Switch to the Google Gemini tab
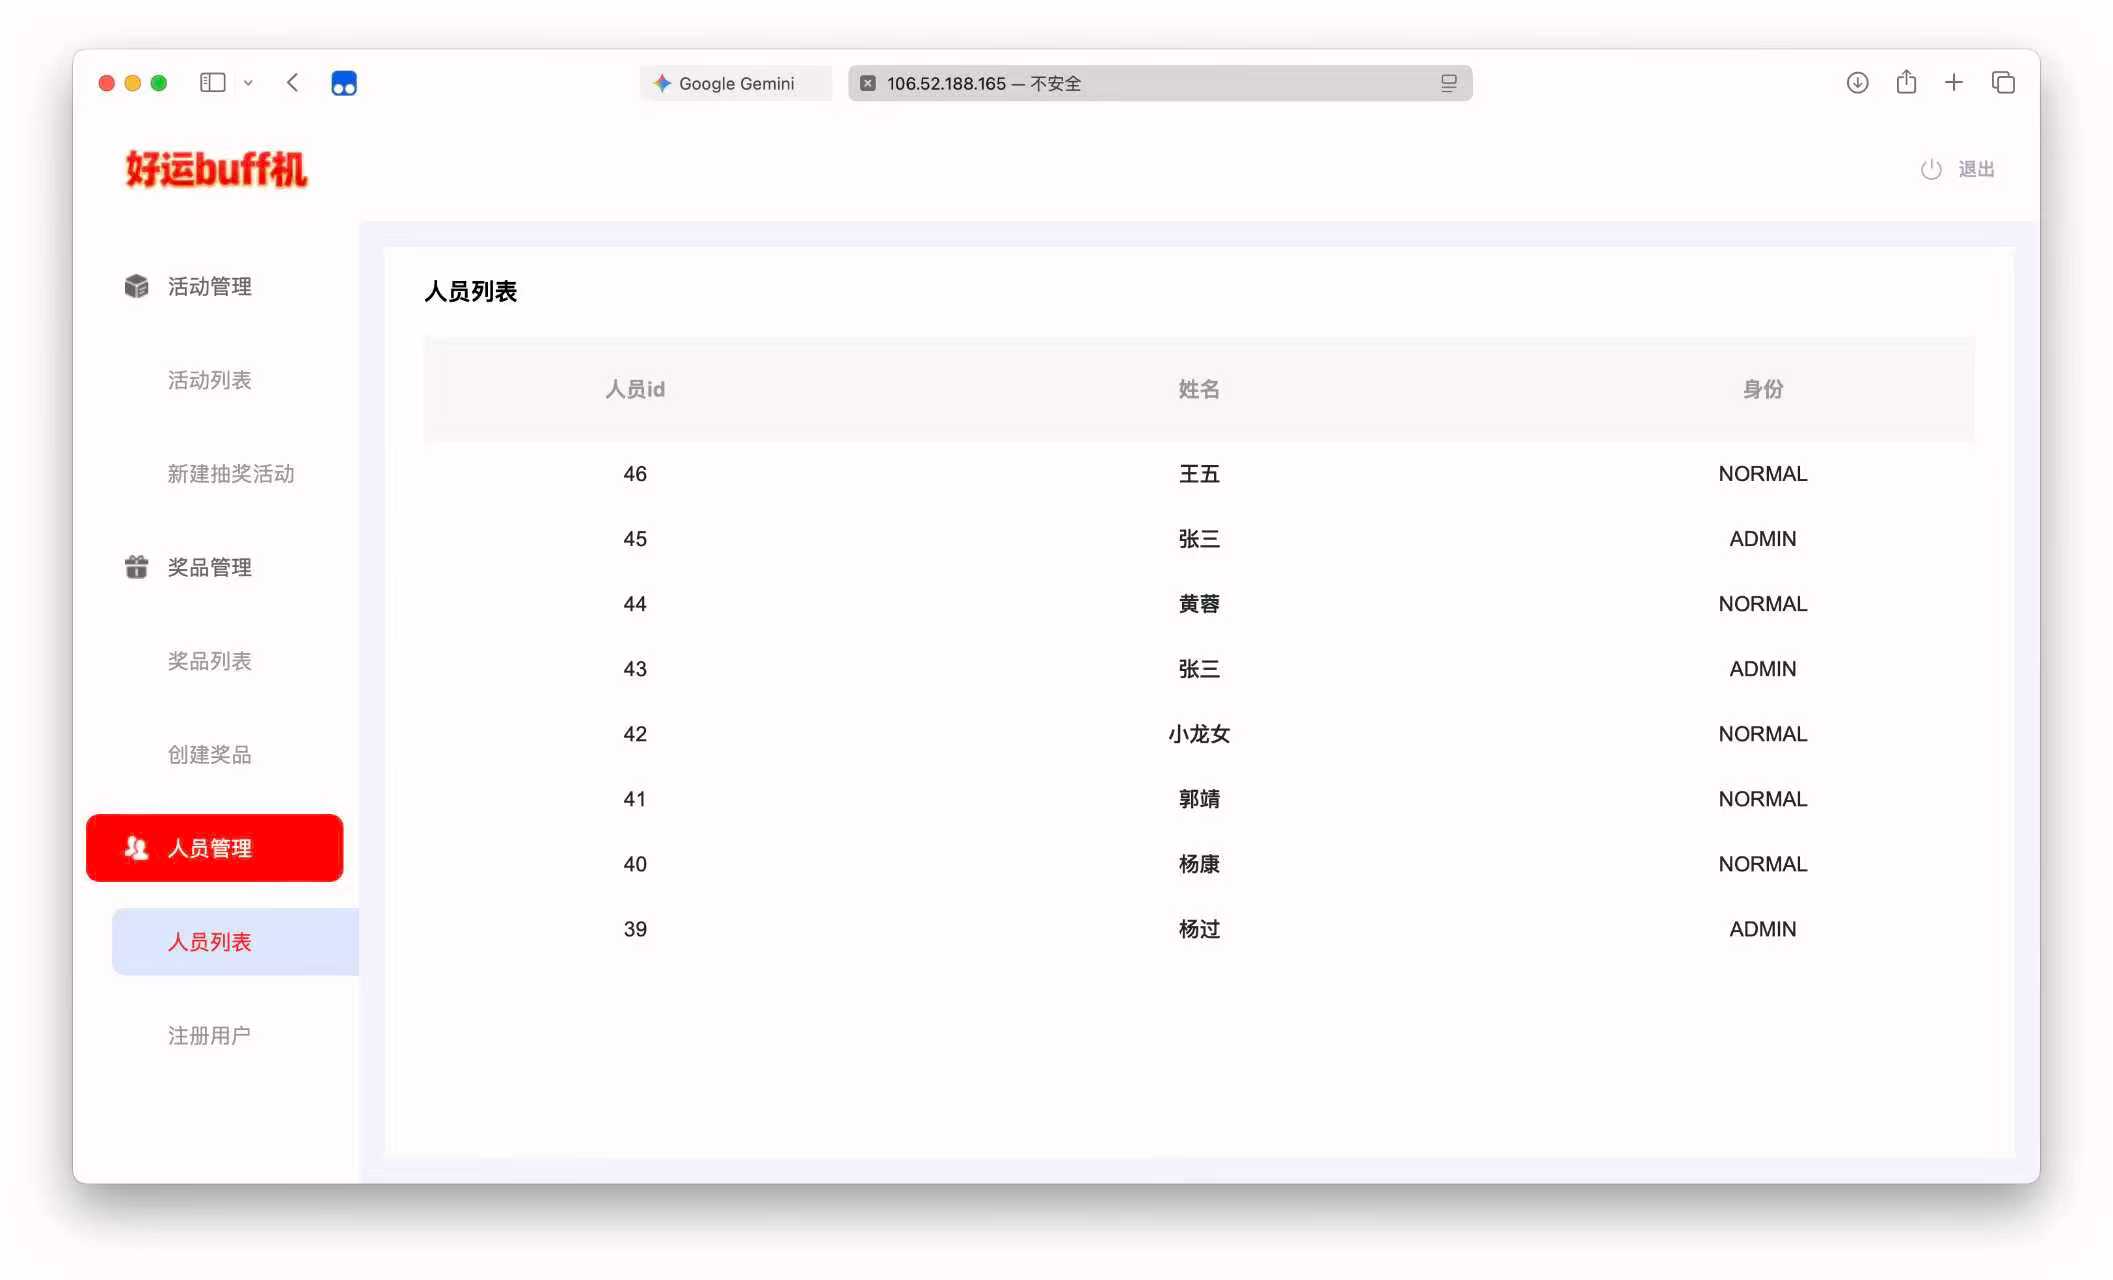 [735, 83]
